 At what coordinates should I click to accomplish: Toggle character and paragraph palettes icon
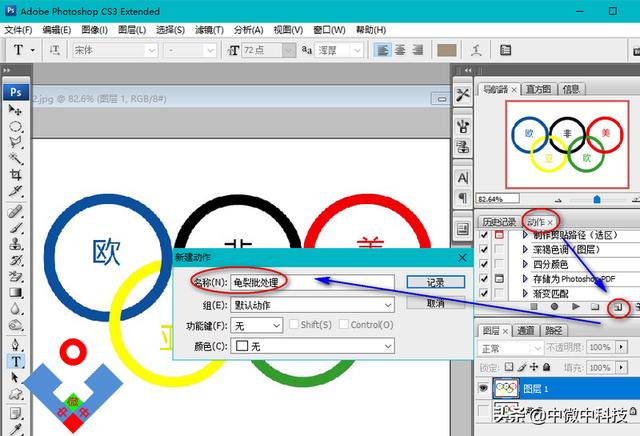(x=505, y=50)
